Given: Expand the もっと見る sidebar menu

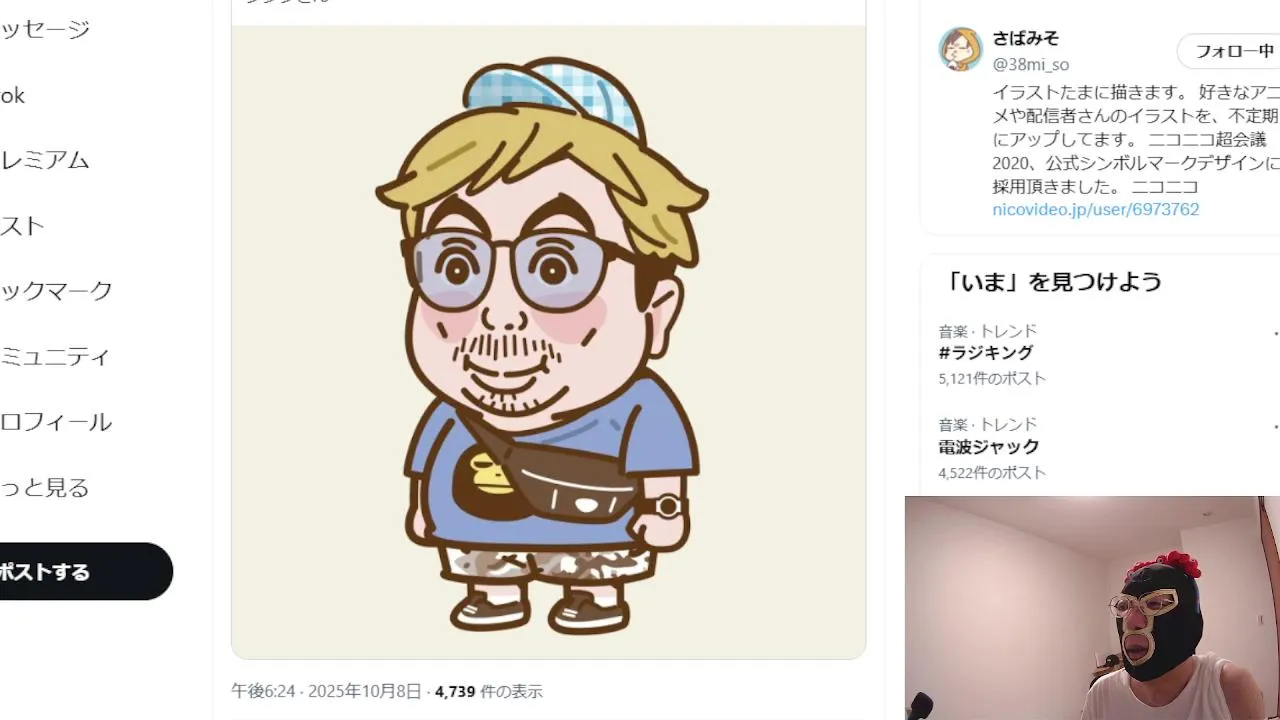Looking at the screenshot, I should pyautogui.click(x=45, y=488).
